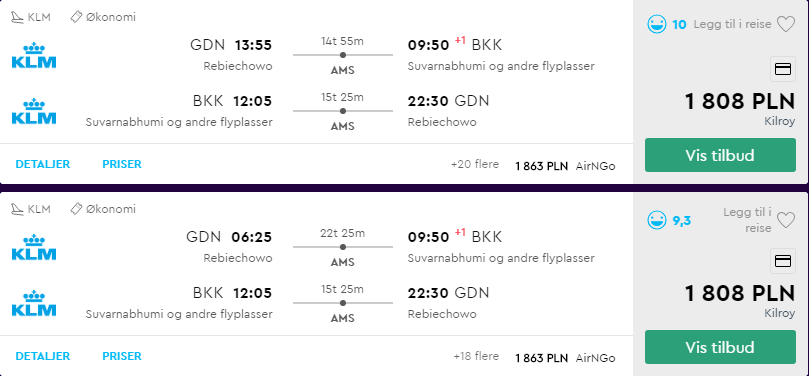Click the smiley rating 9,3 icon
Viewport: 809px width, 376px height.
(657, 221)
